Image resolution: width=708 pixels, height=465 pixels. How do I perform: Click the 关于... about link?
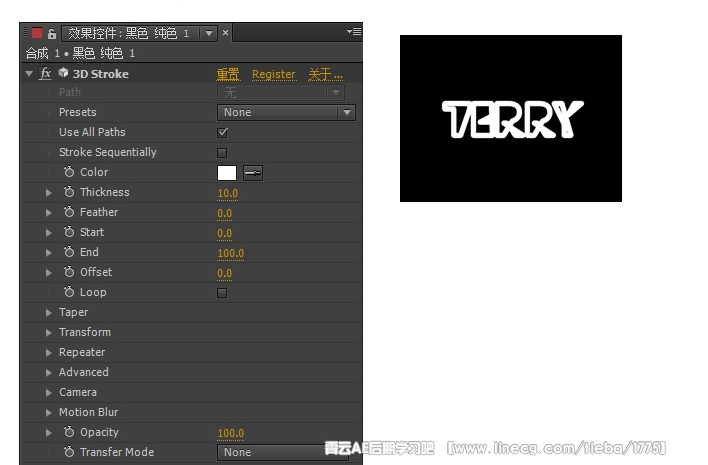click(x=325, y=74)
